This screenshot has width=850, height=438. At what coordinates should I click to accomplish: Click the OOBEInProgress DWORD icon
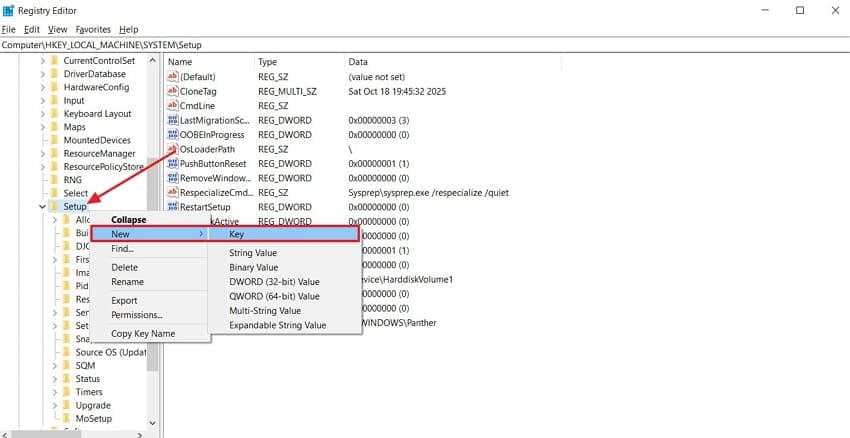[173, 135]
